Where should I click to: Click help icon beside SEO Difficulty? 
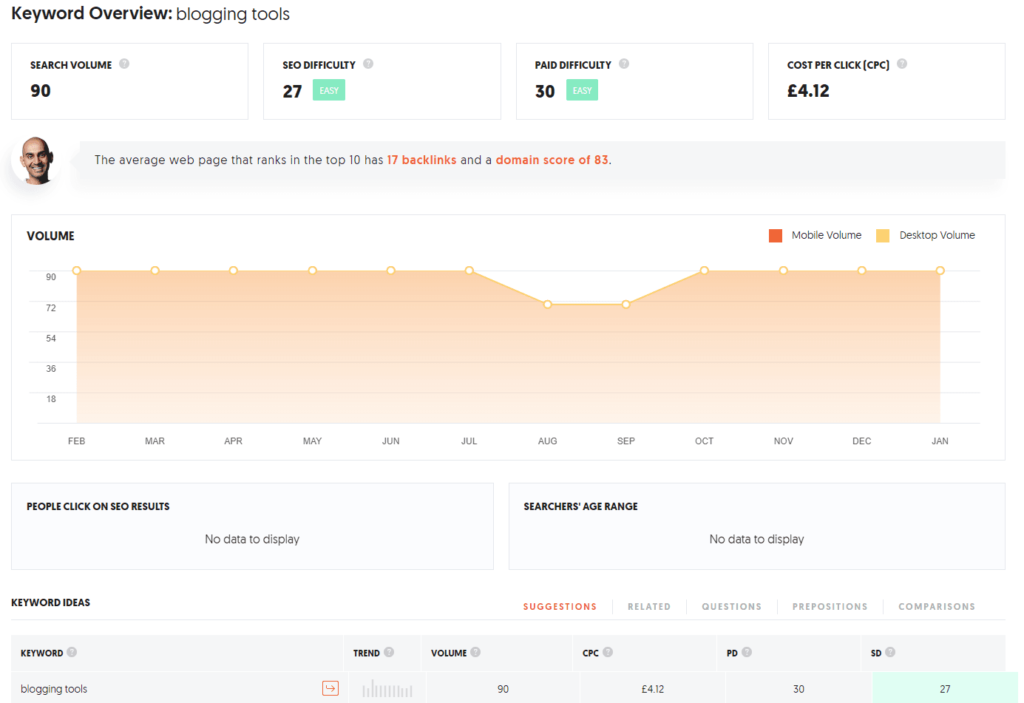tap(368, 64)
